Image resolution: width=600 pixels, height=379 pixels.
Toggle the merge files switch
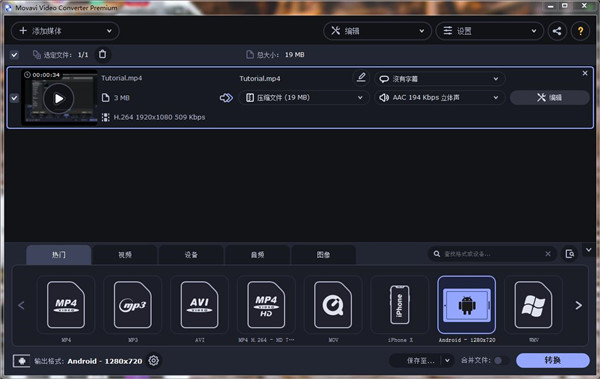[501, 360]
